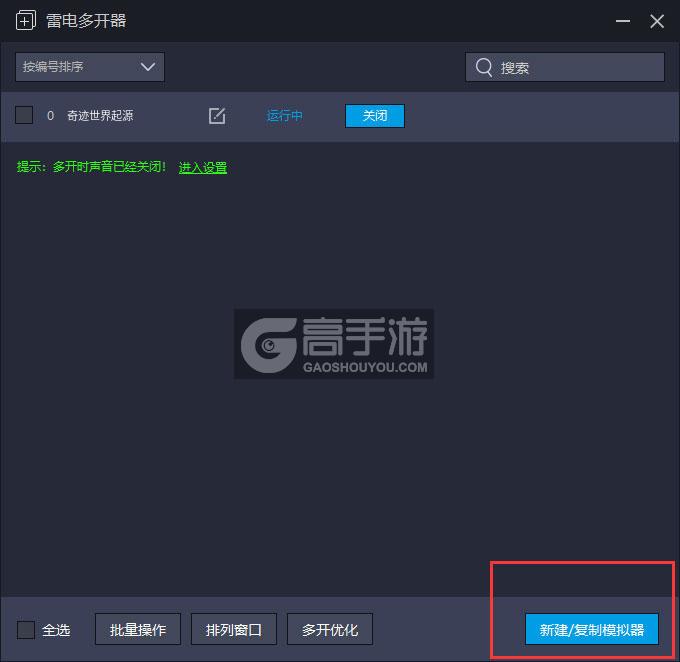Close the 雷电多开器 window

(657, 21)
